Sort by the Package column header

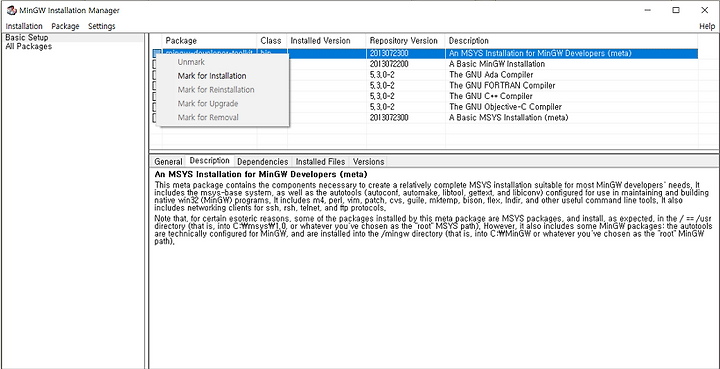(x=210, y=41)
